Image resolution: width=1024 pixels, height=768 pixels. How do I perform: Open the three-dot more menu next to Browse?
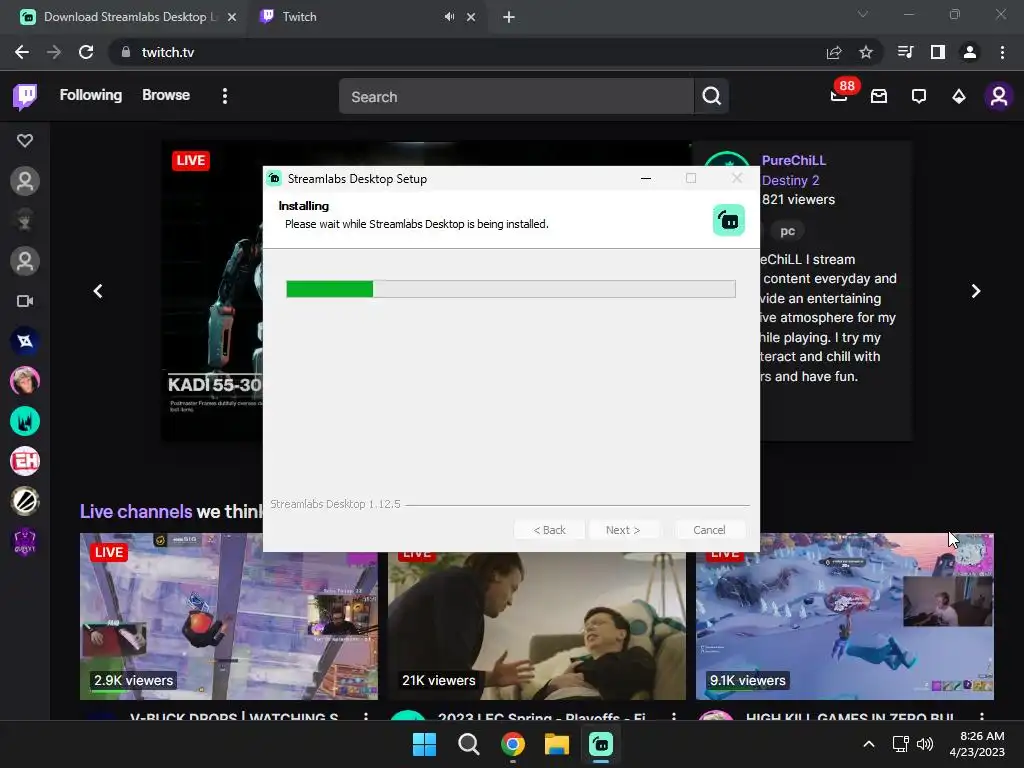(x=225, y=96)
